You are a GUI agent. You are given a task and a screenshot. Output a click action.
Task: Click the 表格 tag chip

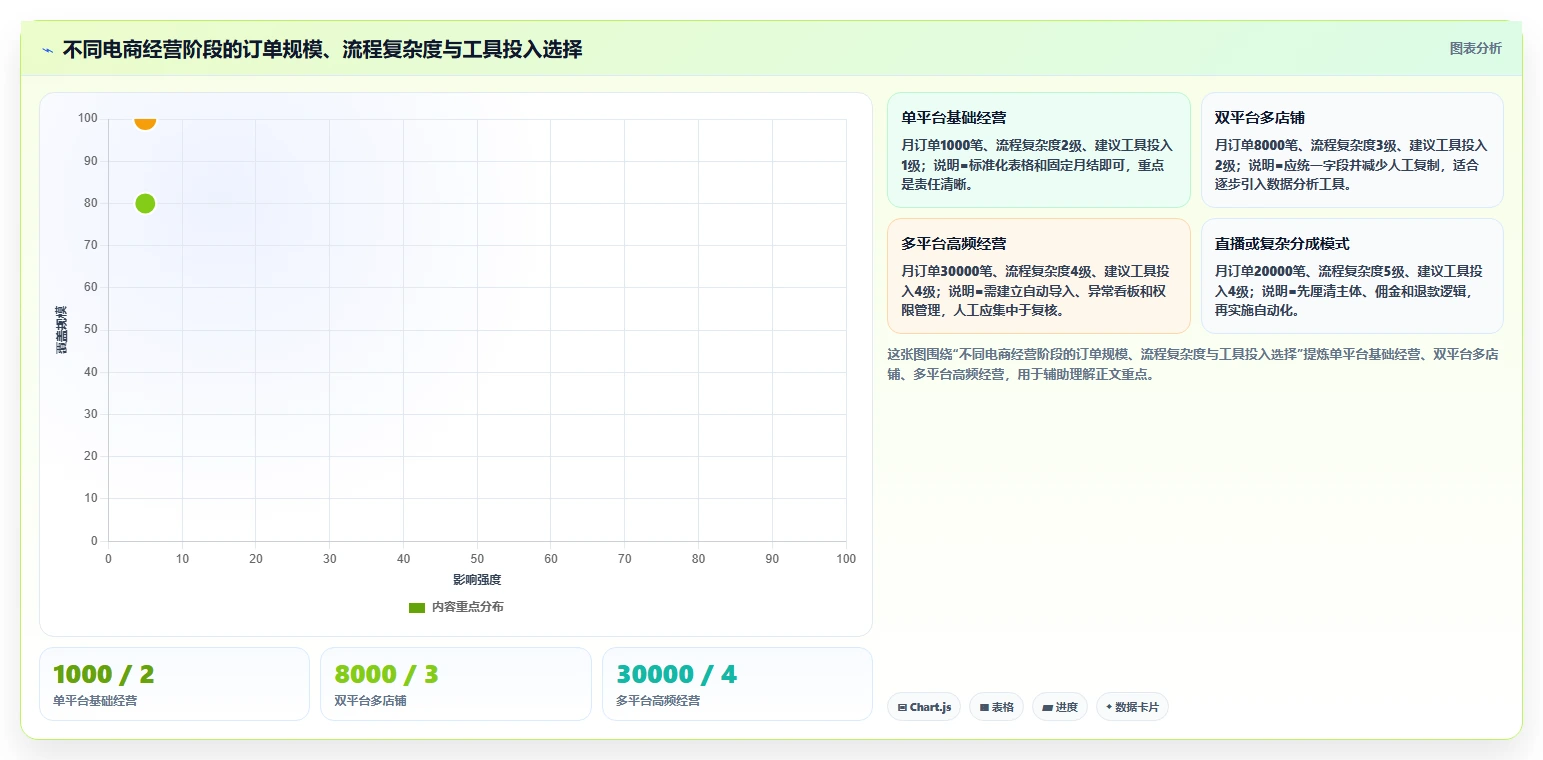click(996, 707)
